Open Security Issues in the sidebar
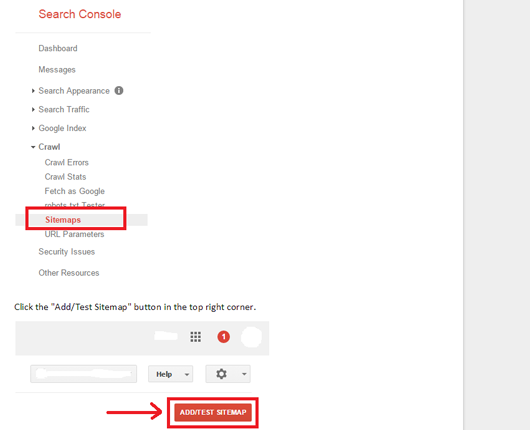530x430 pixels. (x=67, y=252)
